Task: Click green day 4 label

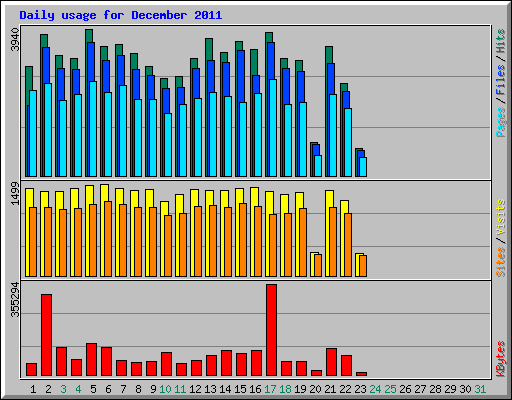Action: (78, 389)
